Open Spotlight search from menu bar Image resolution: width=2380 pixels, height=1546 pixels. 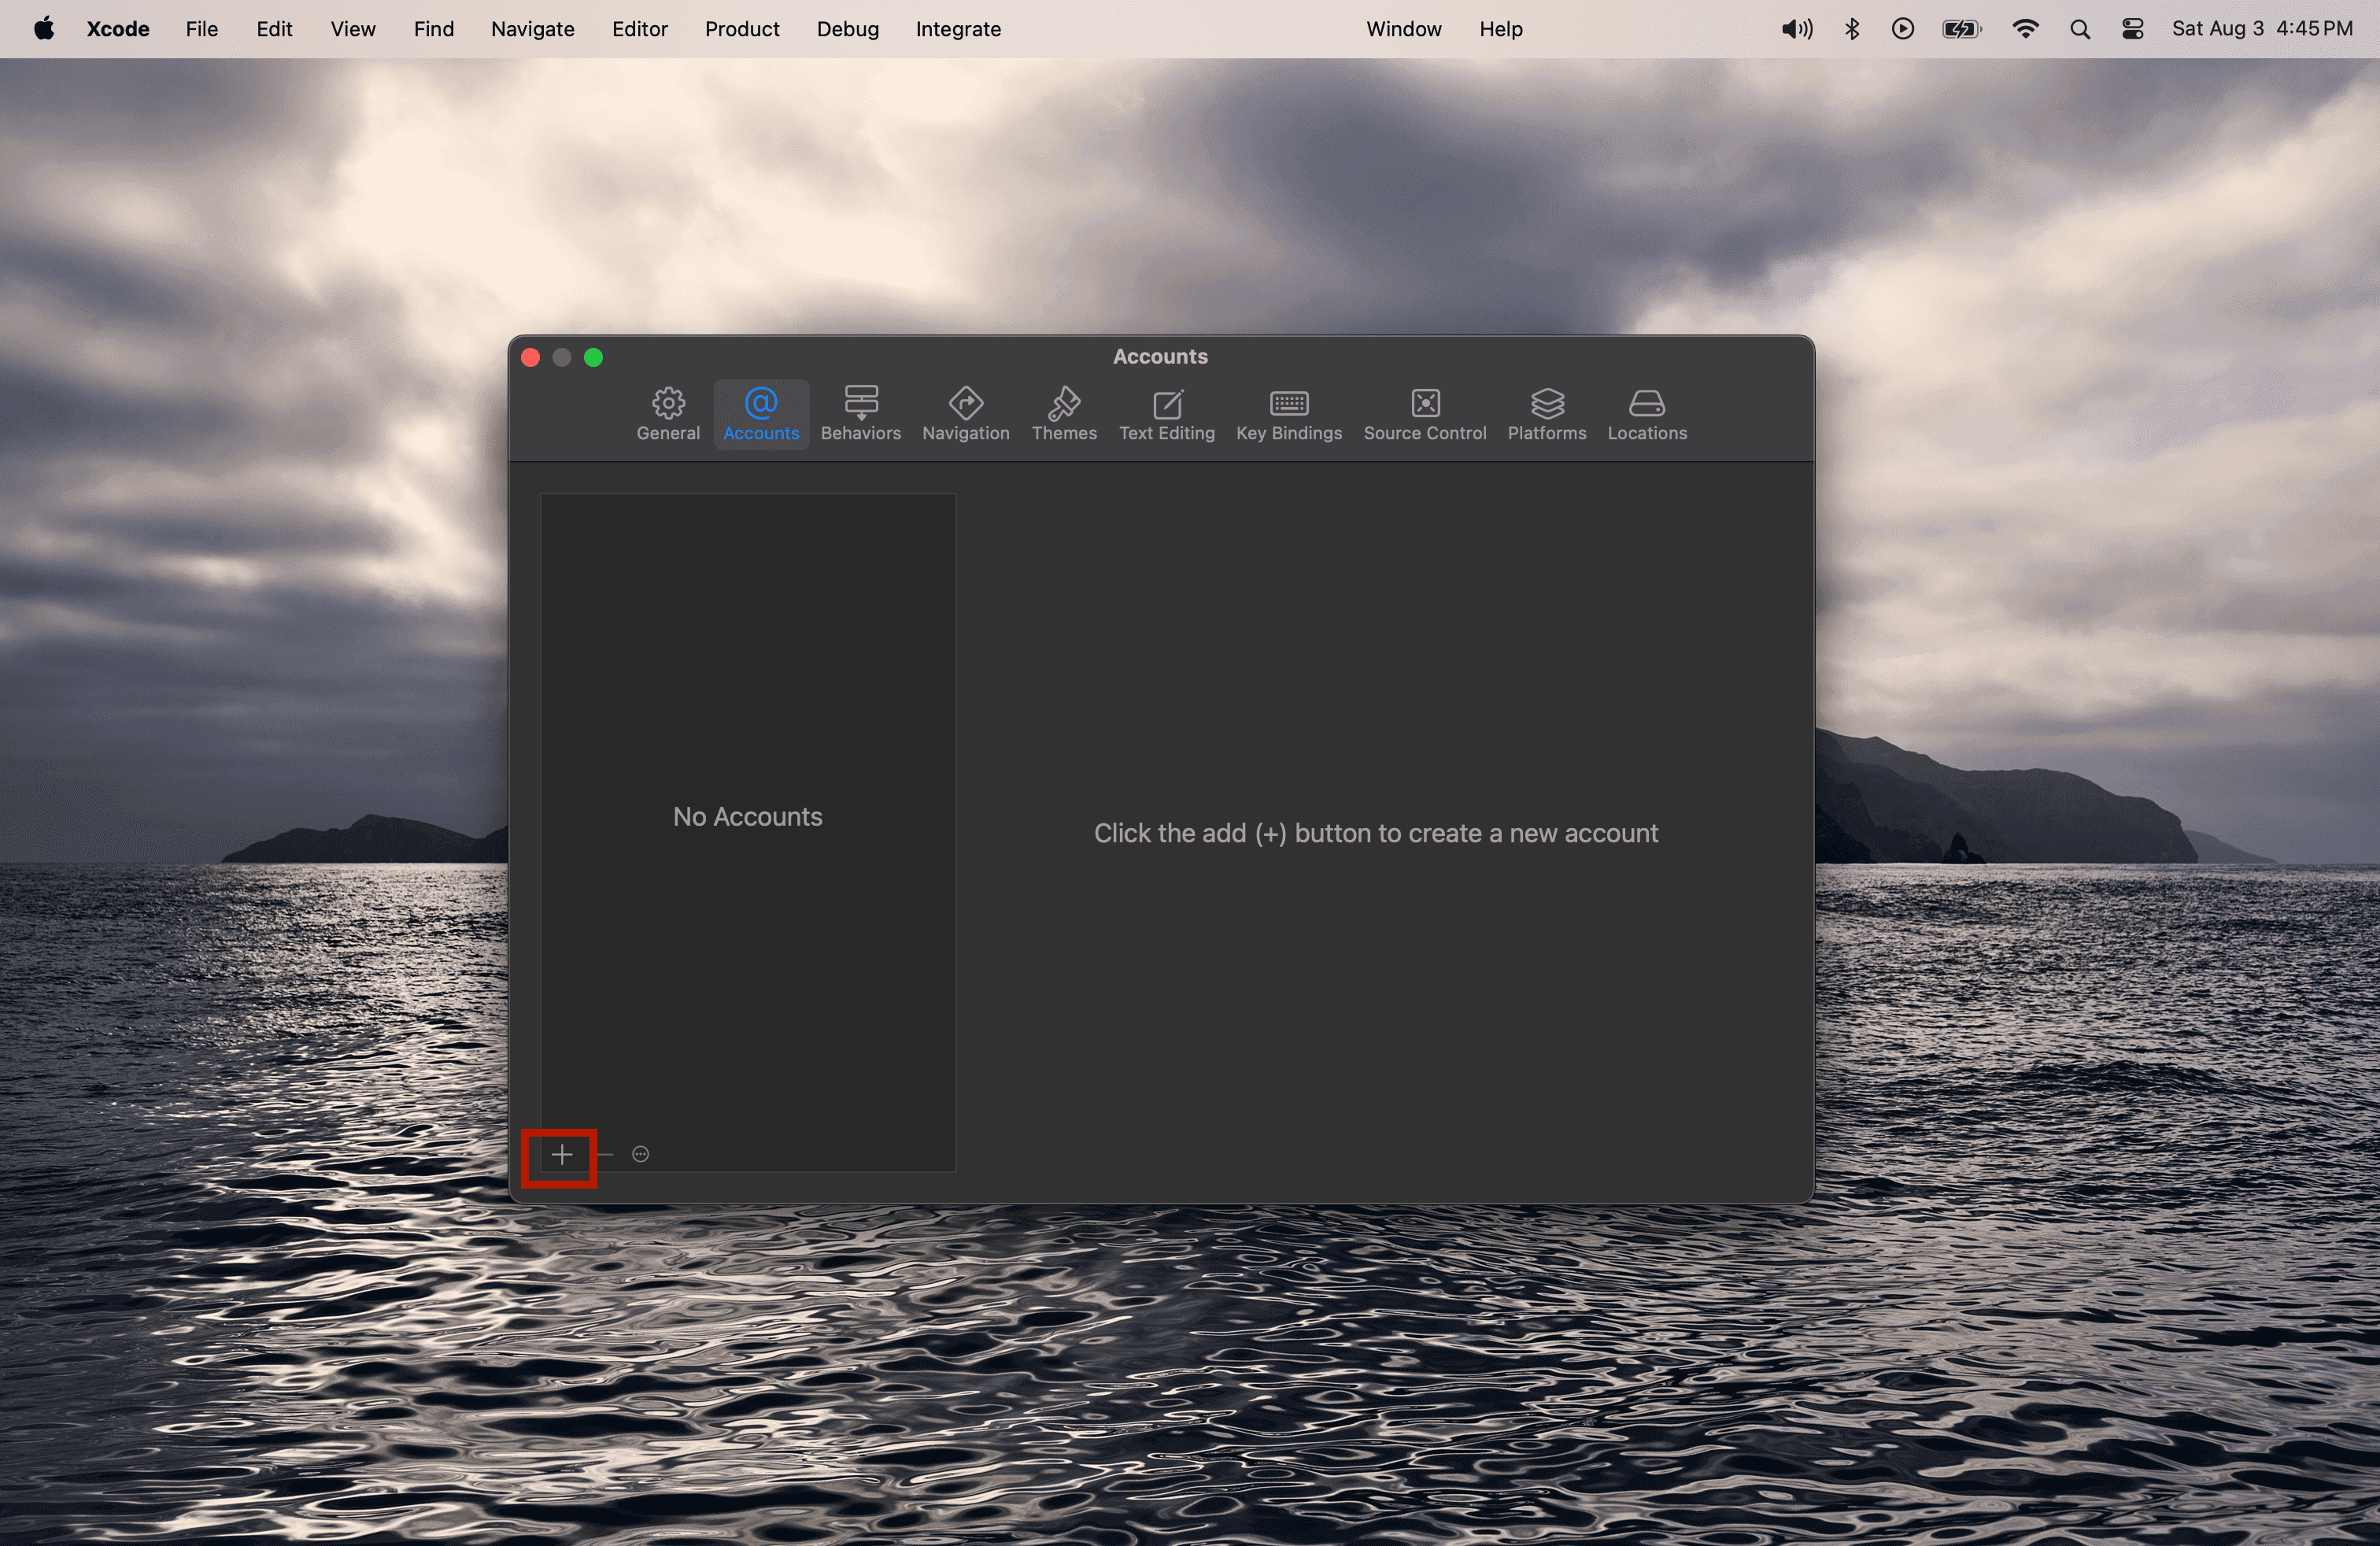point(2080,28)
